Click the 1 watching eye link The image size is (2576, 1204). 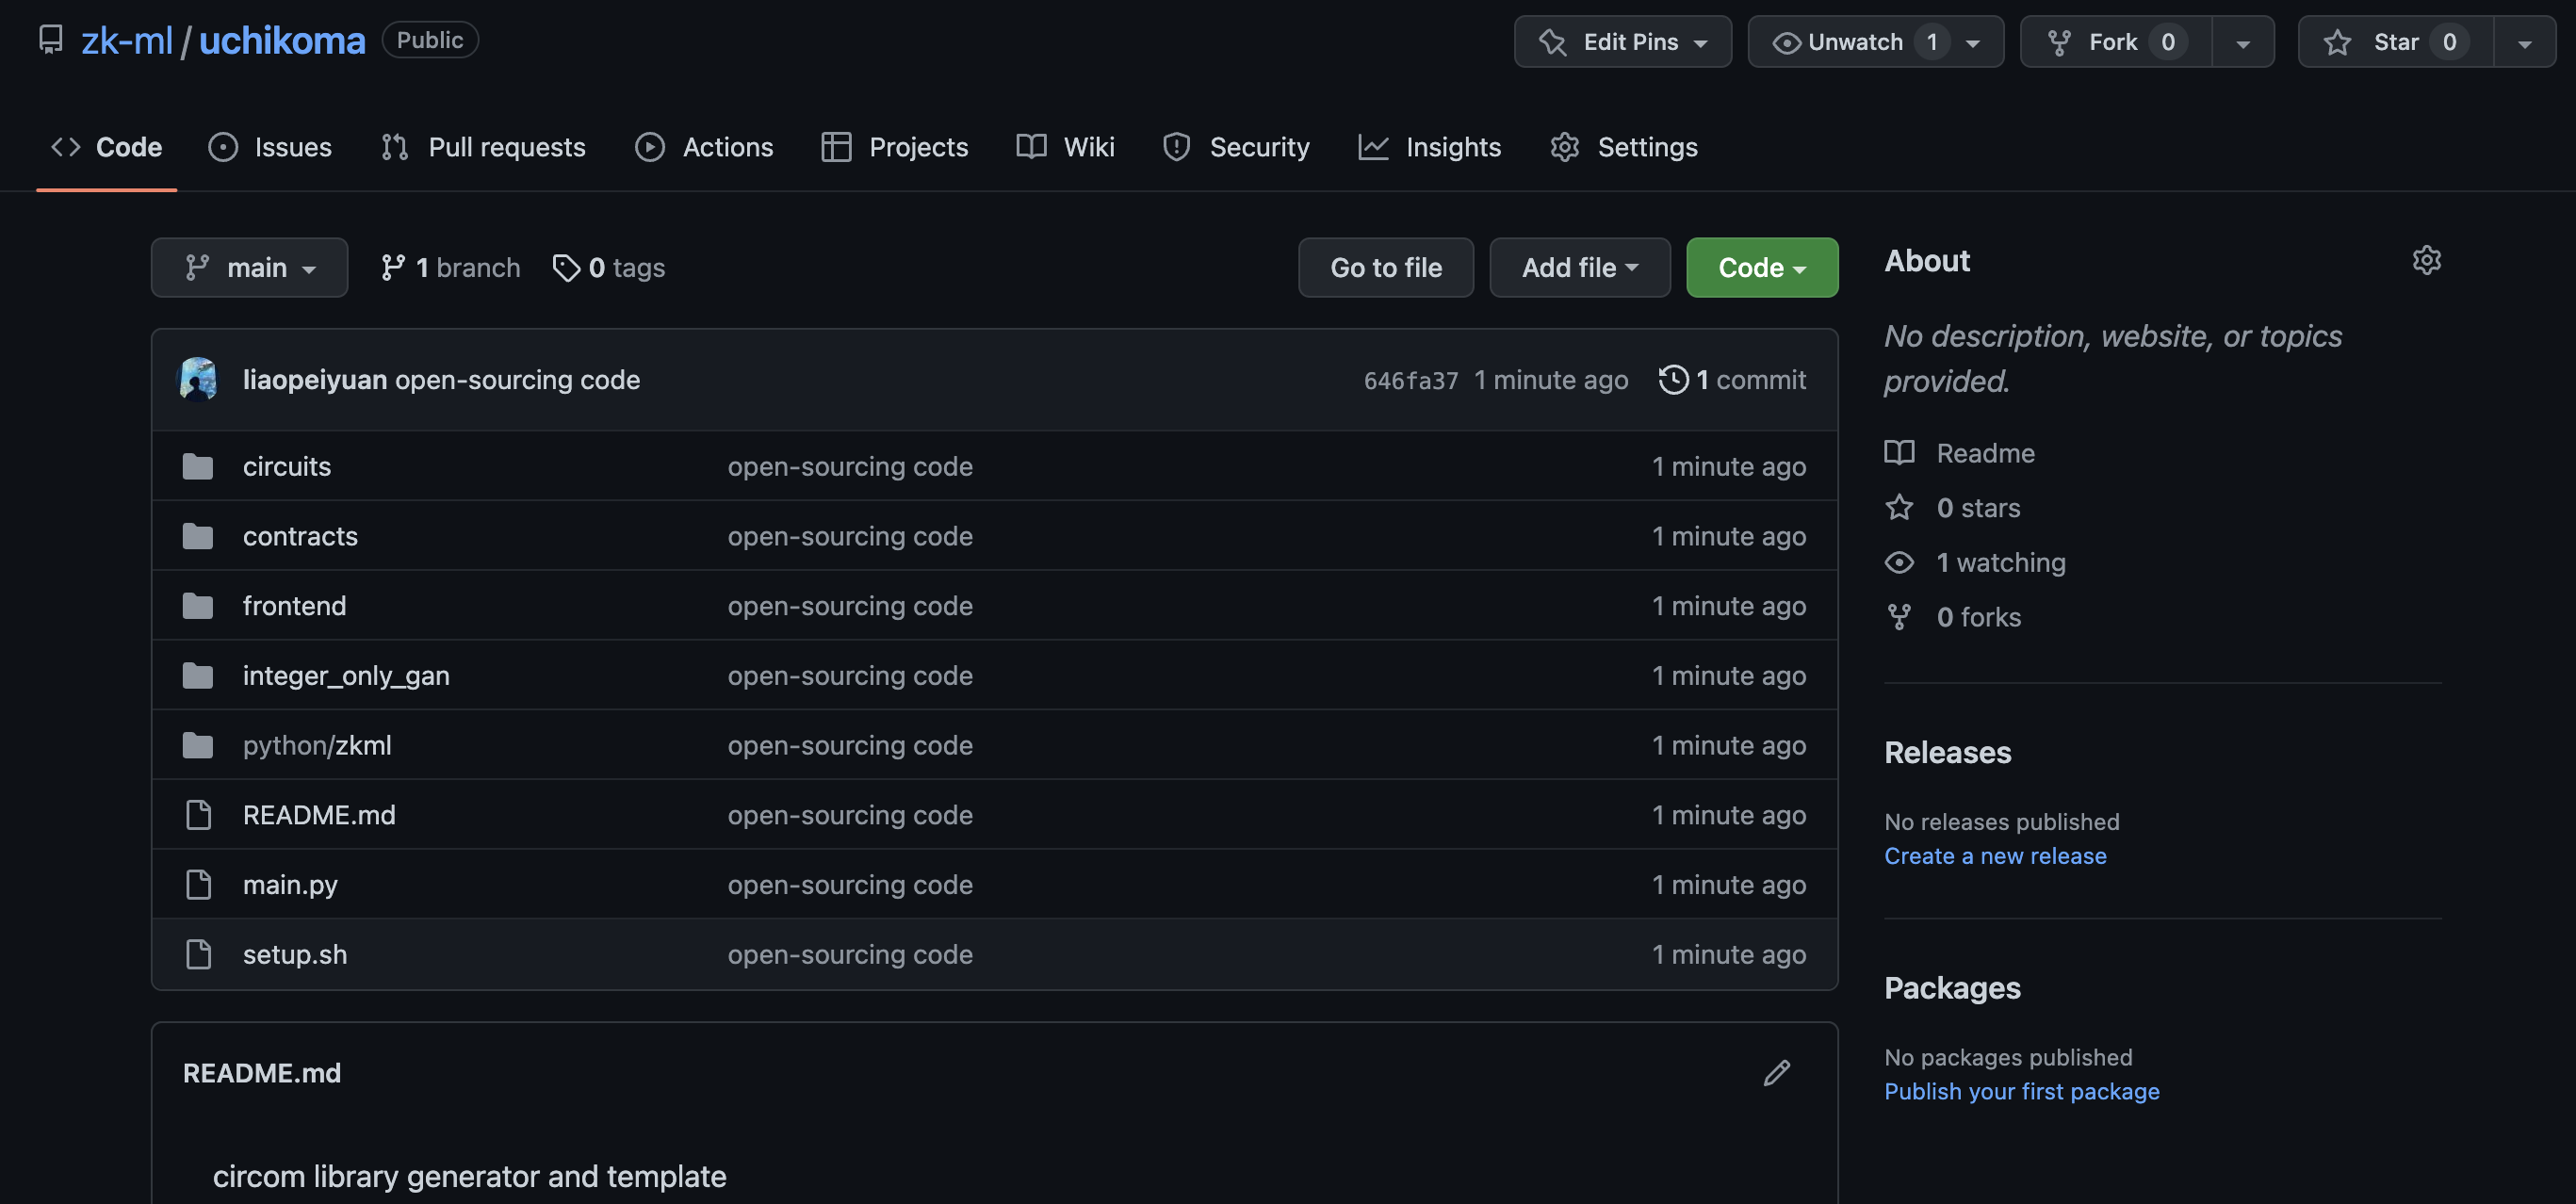click(1899, 563)
